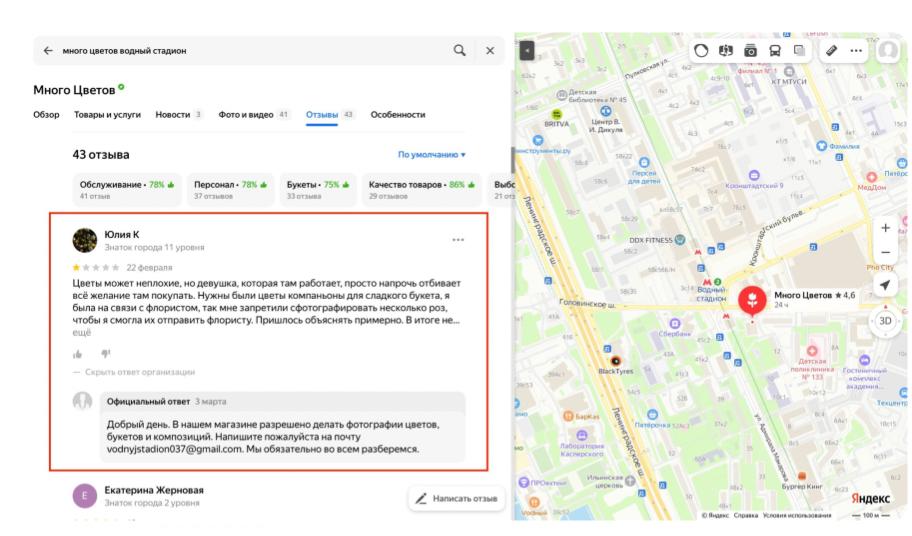Open the DDX FITNESS place marker
912x536 pixels.
point(679,240)
